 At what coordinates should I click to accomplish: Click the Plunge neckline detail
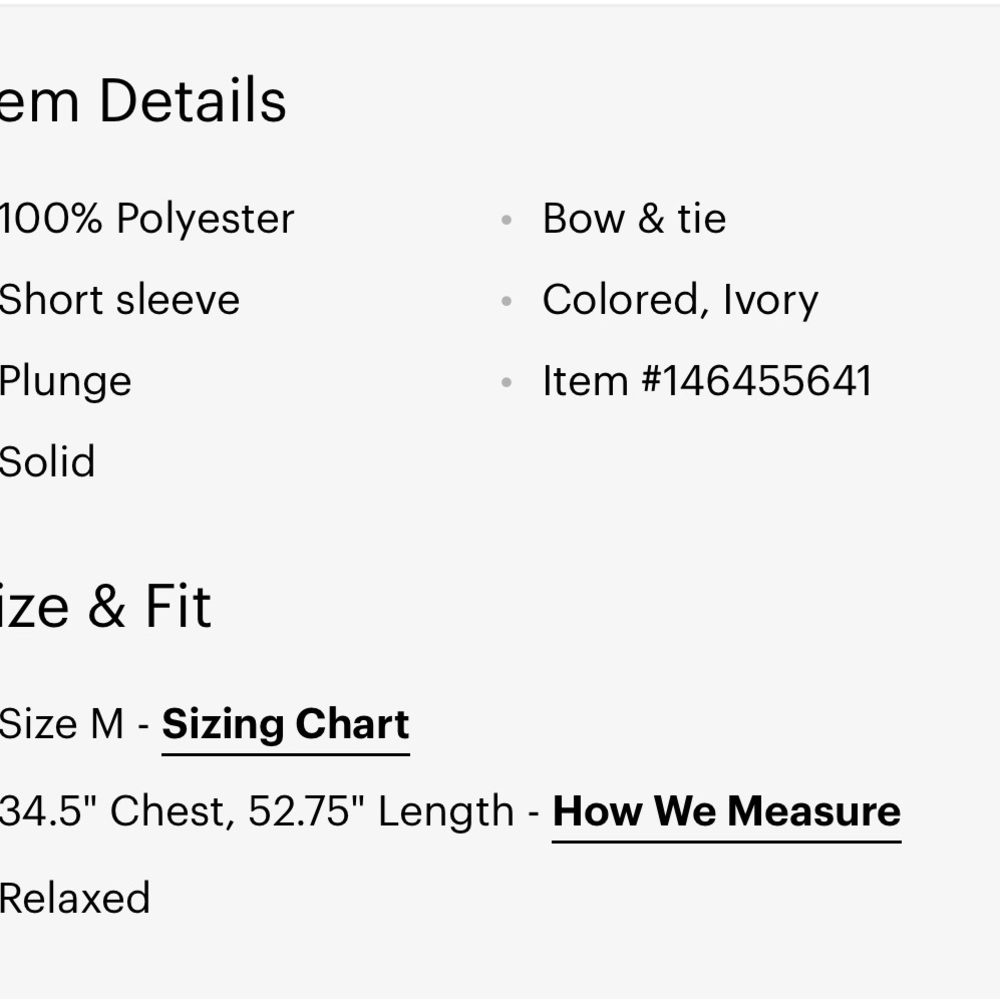(x=66, y=383)
